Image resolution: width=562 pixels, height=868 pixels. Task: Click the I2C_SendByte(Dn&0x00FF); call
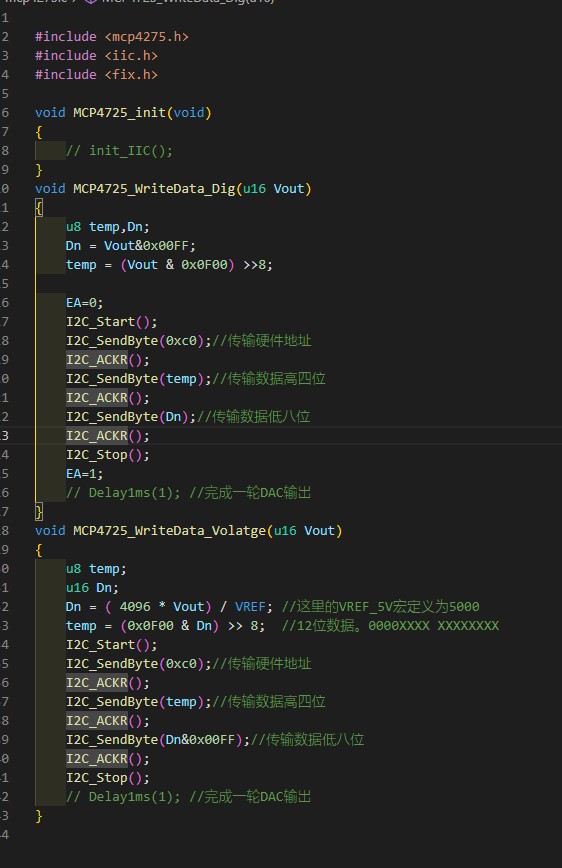[x=158, y=740]
